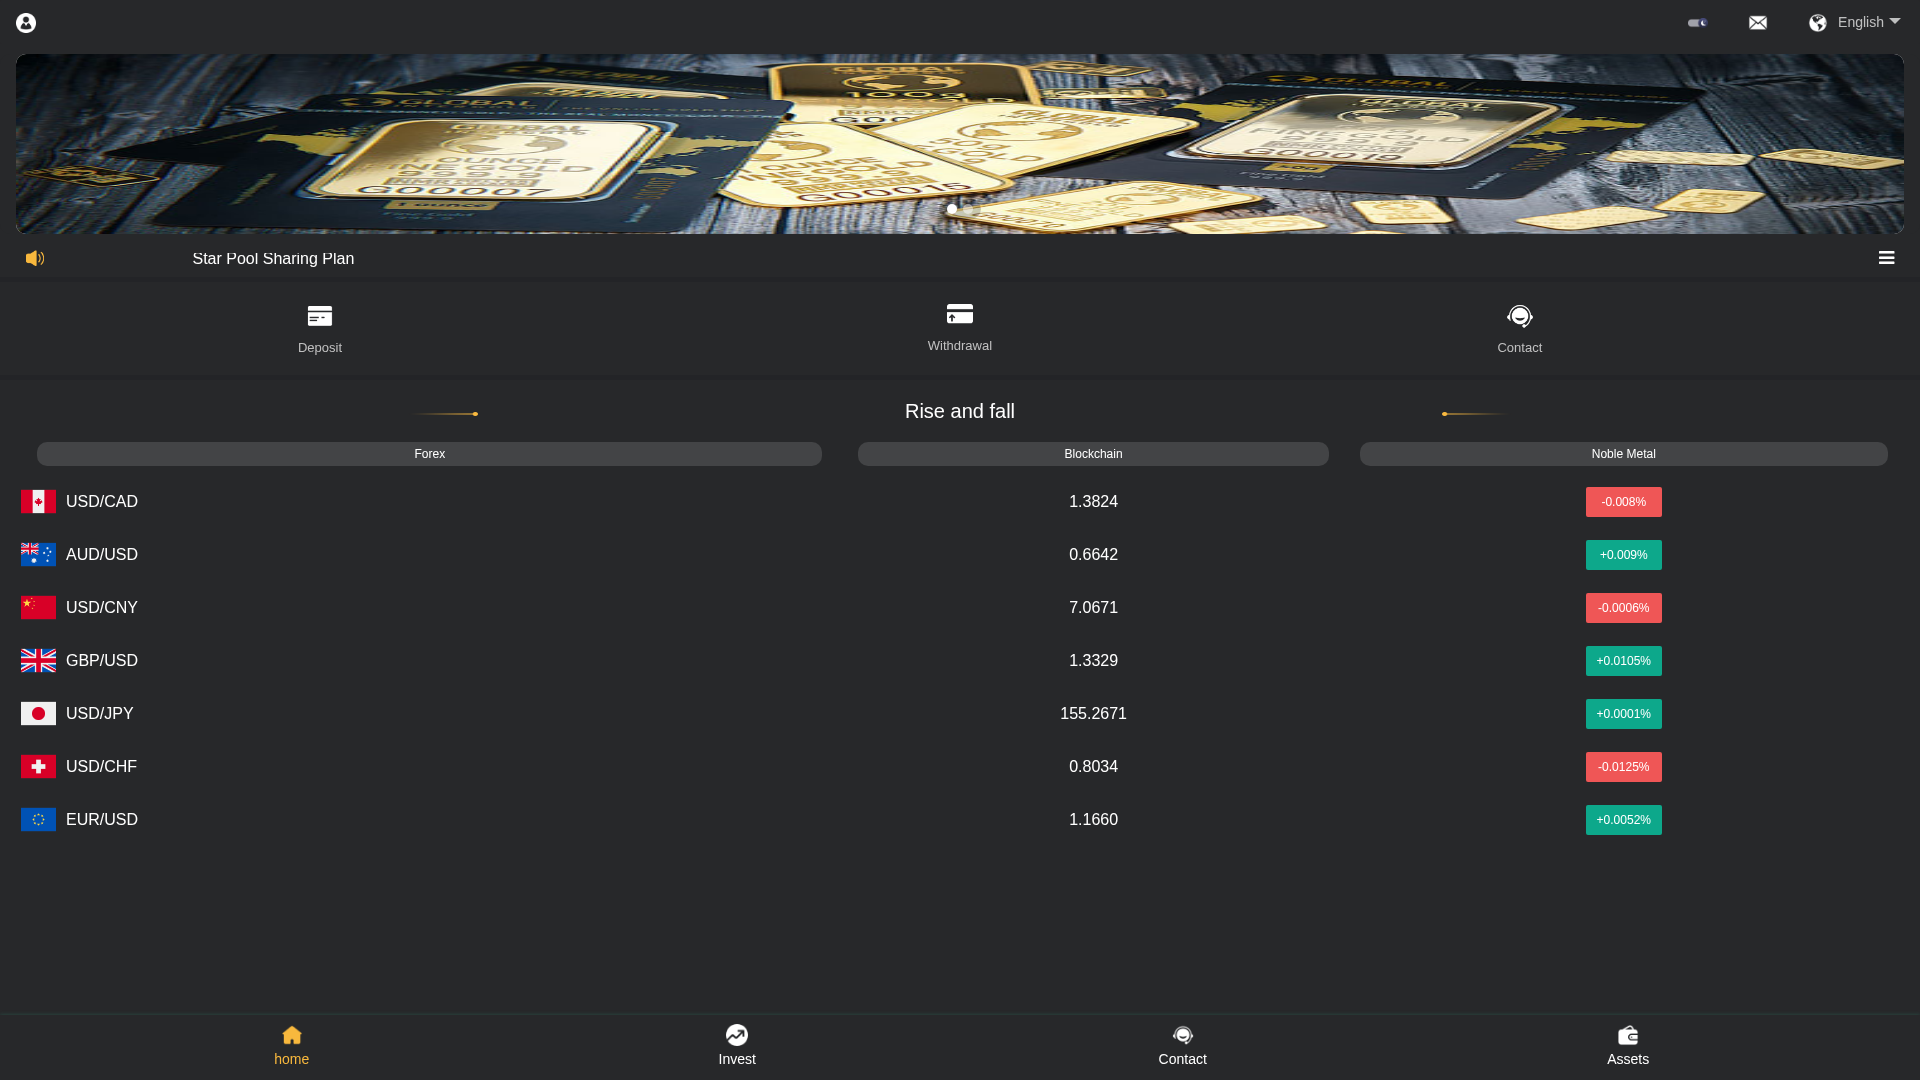
Task: Click the -0.0125% change badge
Action: point(1623,767)
